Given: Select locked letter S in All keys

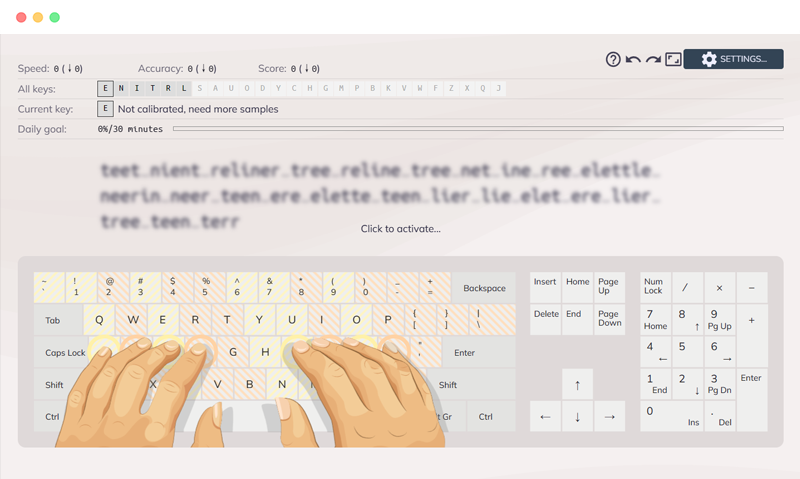Looking at the screenshot, I should [x=200, y=89].
